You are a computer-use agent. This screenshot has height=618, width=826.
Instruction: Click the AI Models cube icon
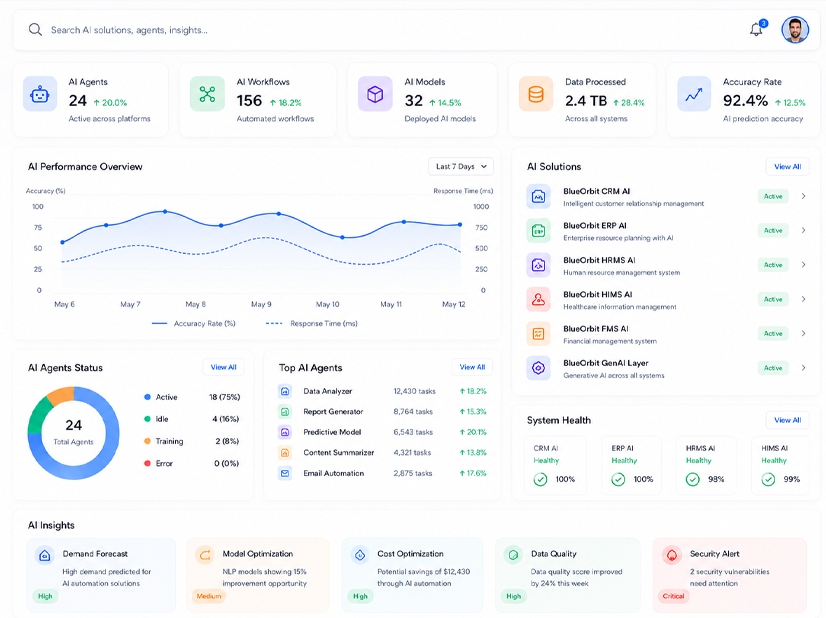click(x=375, y=94)
